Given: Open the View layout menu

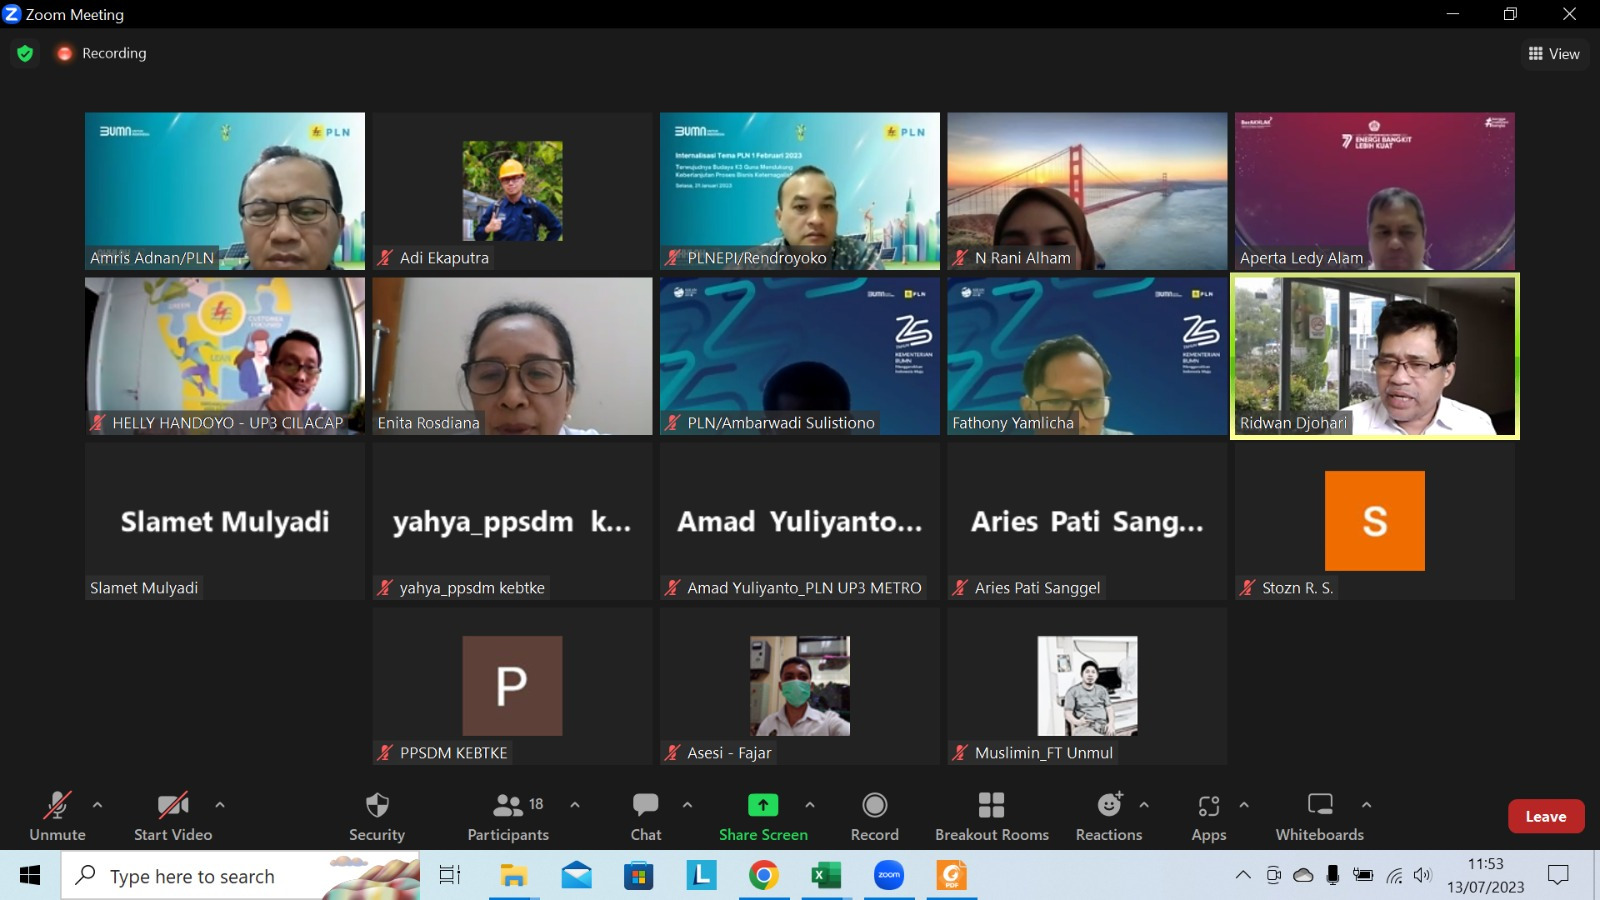Looking at the screenshot, I should [1554, 54].
